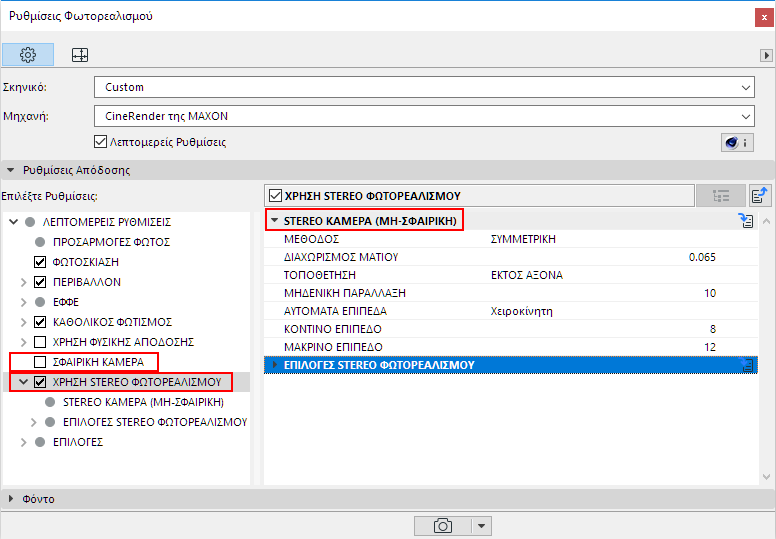This screenshot has height=539, width=776.
Task: Edit the ΔΙΑΧΩΡΙΣΜΟΣ ΜΑΤΙΟΥ value 0.065
Action: tap(702, 257)
